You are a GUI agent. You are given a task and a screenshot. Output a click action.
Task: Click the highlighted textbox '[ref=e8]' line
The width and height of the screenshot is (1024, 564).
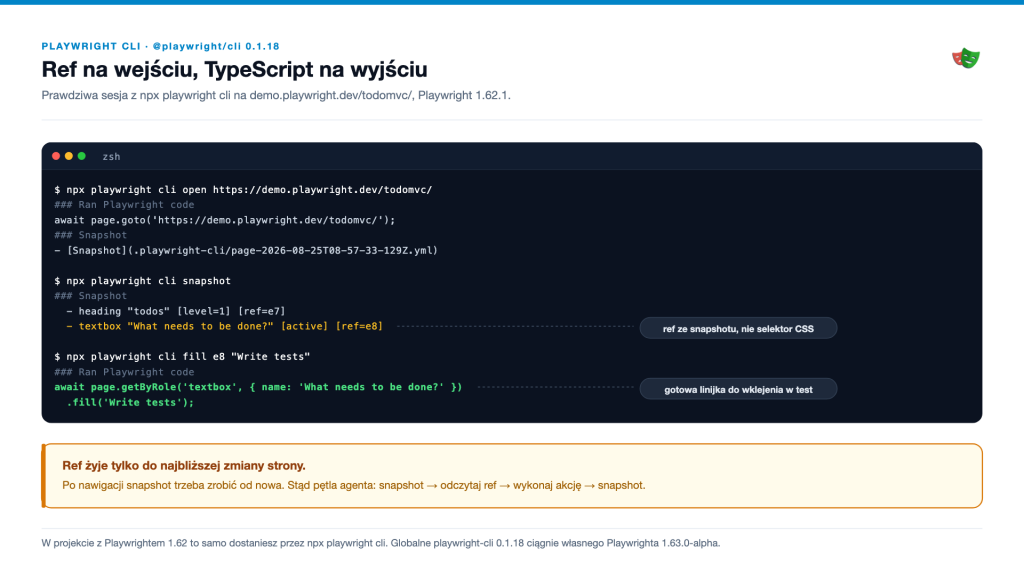(x=224, y=326)
